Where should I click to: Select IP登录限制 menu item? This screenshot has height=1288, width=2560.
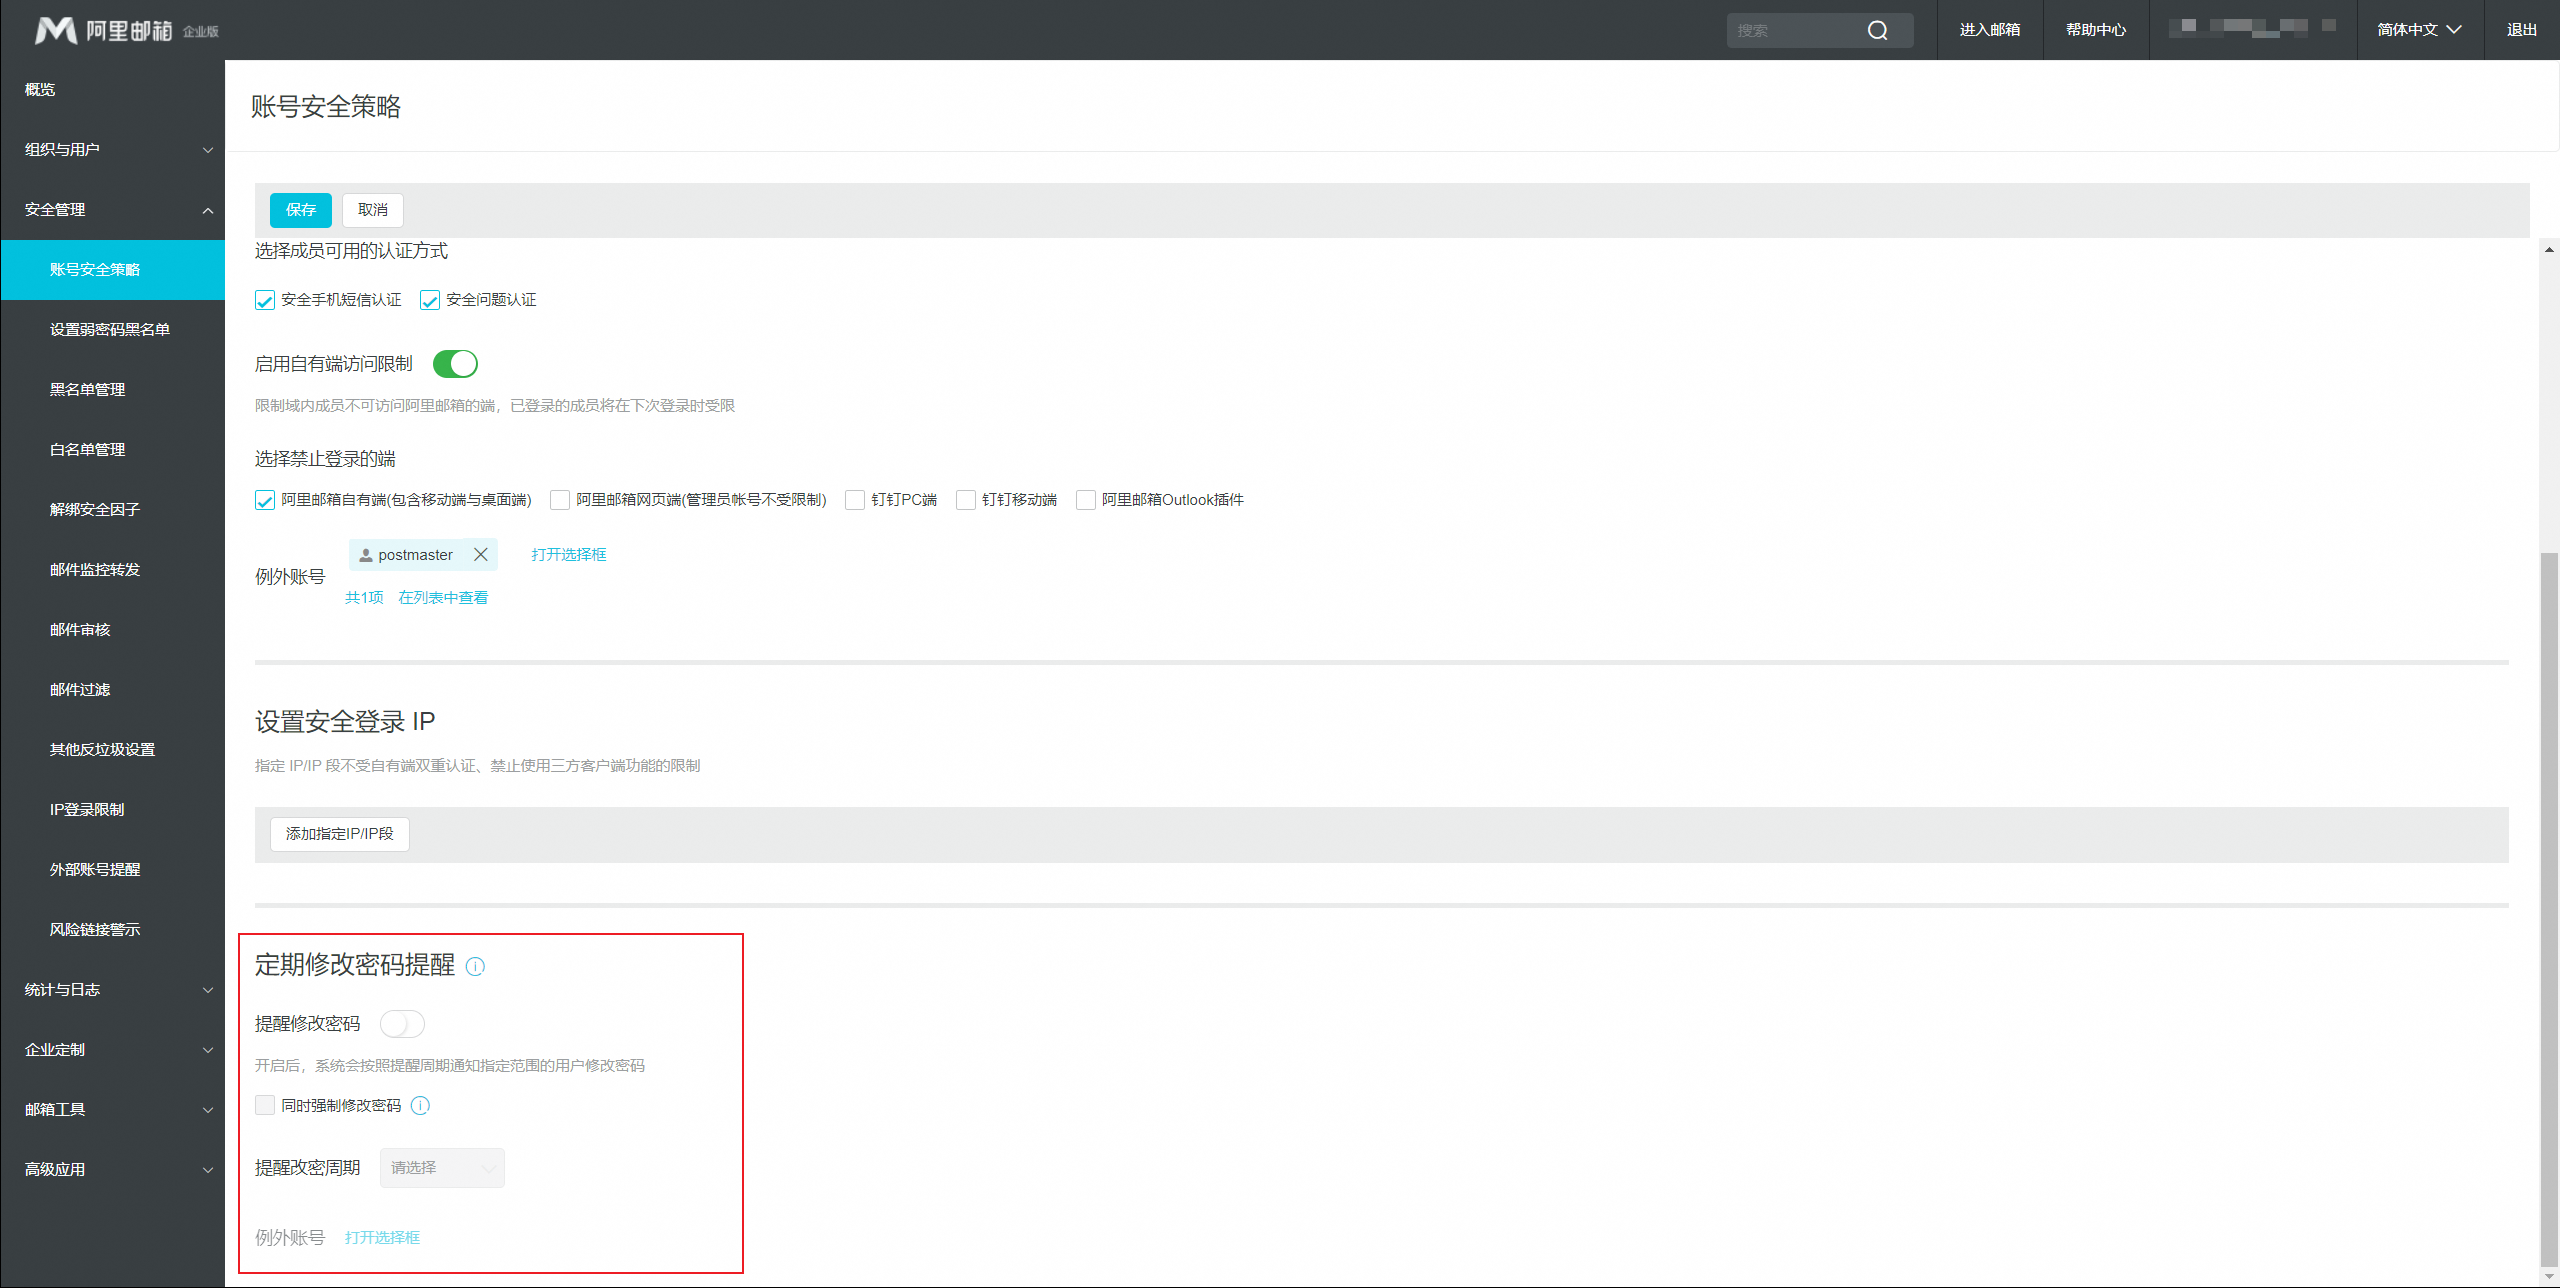point(88,810)
